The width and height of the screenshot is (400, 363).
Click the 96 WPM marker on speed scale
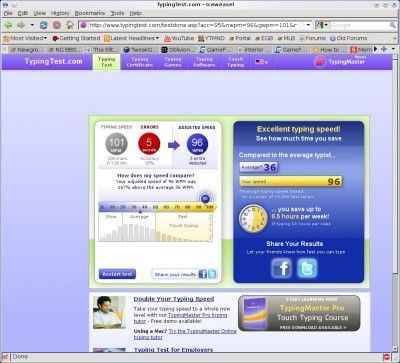(205, 199)
